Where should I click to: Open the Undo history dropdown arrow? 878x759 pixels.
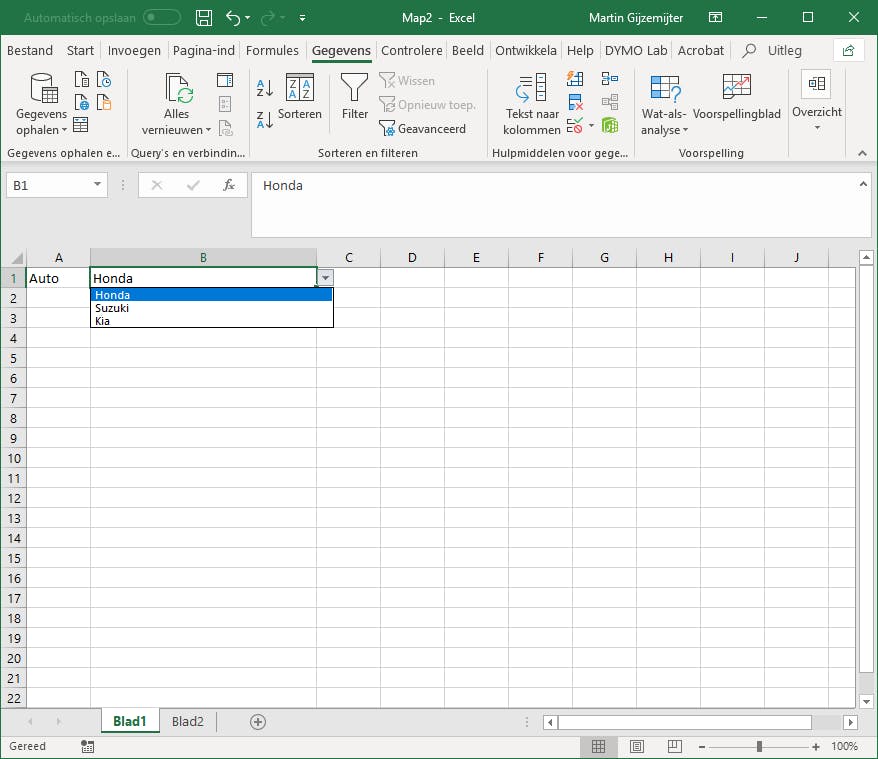tap(247, 18)
